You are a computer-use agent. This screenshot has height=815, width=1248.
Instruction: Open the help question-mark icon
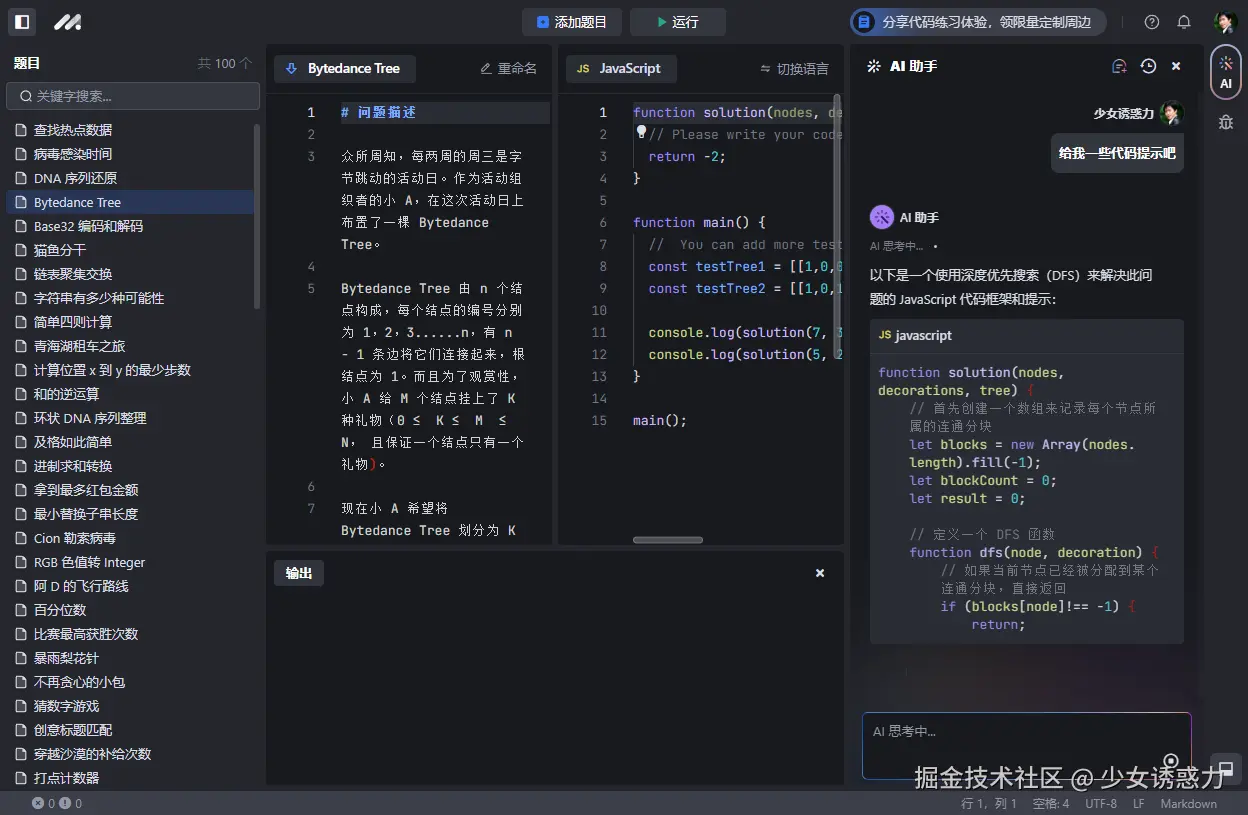[x=1151, y=21]
